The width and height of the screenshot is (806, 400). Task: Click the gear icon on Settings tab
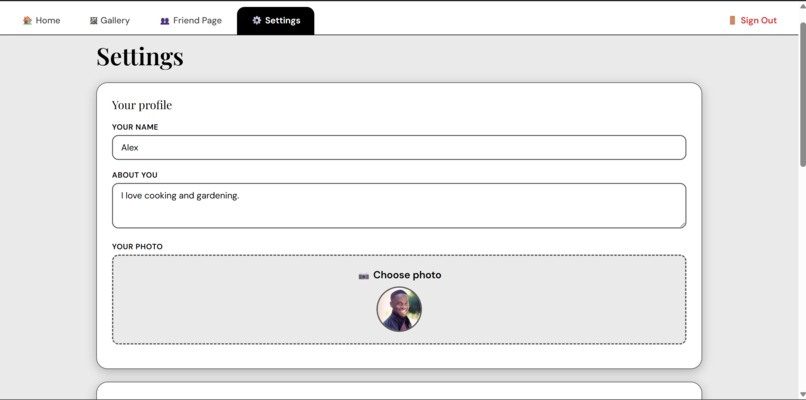click(x=257, y=21)
